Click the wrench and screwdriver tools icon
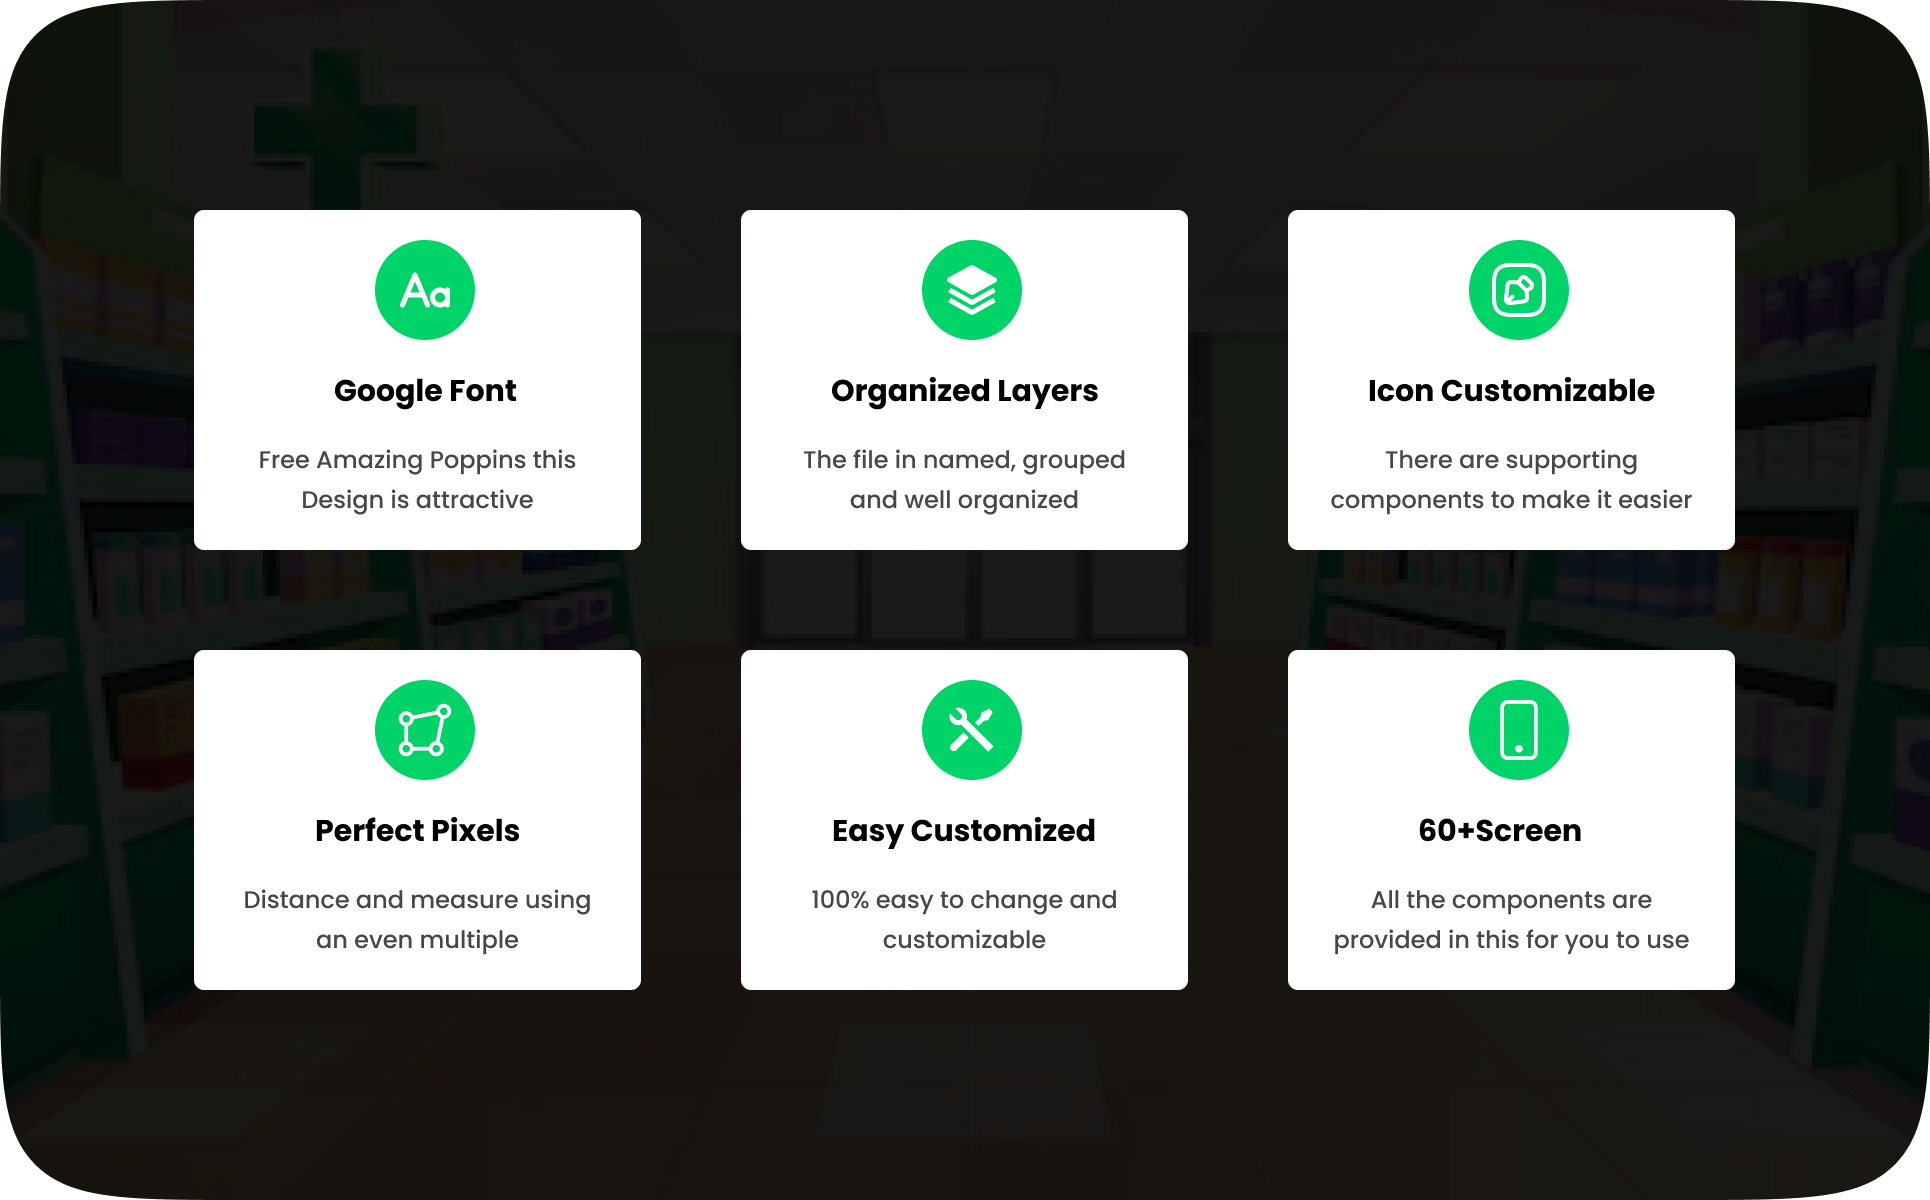Screen dimensions: 1930x1200 971,730
